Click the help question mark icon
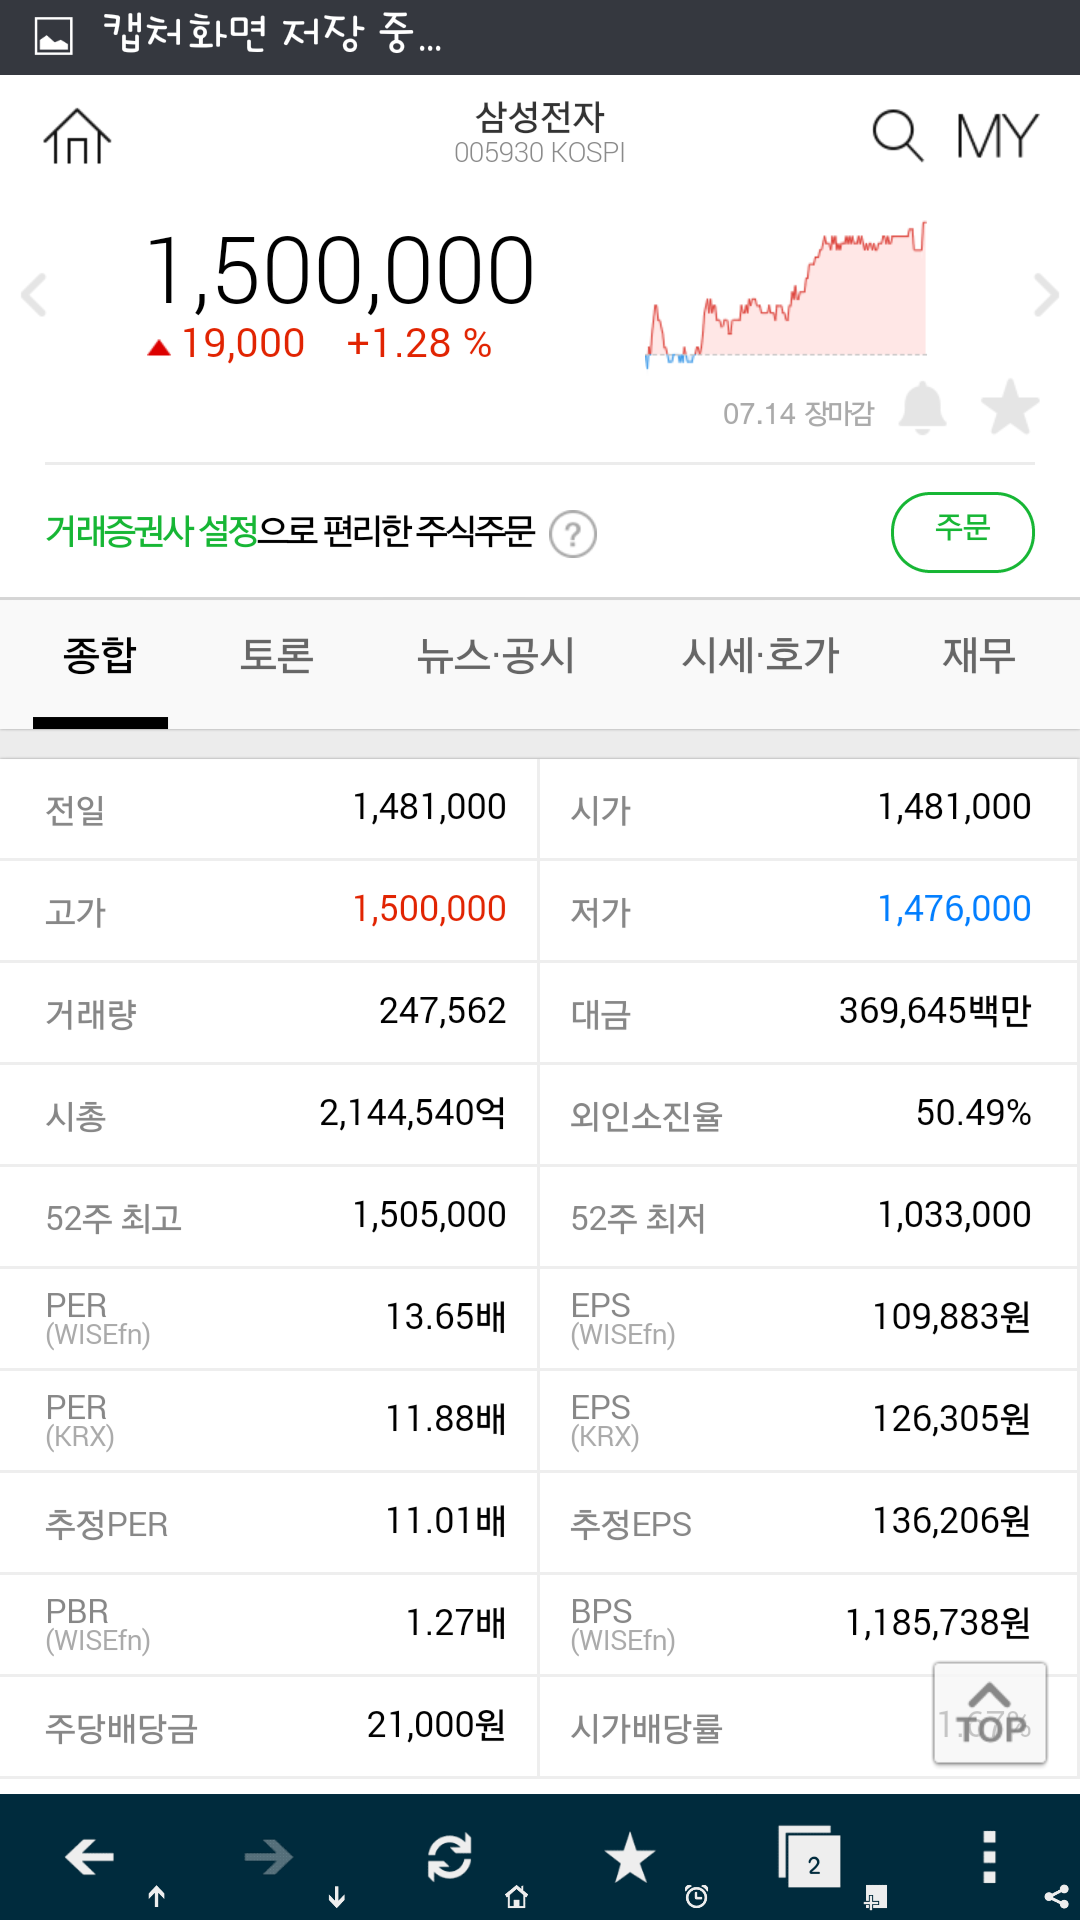This screenshot has height=1920, width=1080. click(573, 534)
